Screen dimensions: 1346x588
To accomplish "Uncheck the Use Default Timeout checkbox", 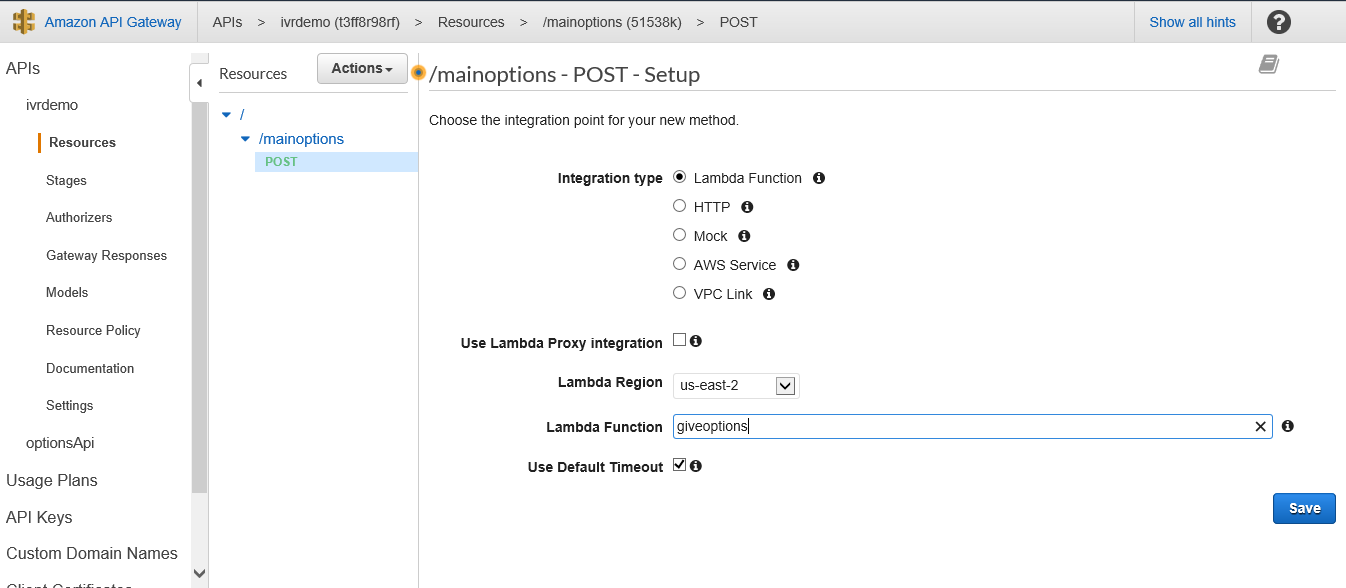I will click(x=680, y=465).
